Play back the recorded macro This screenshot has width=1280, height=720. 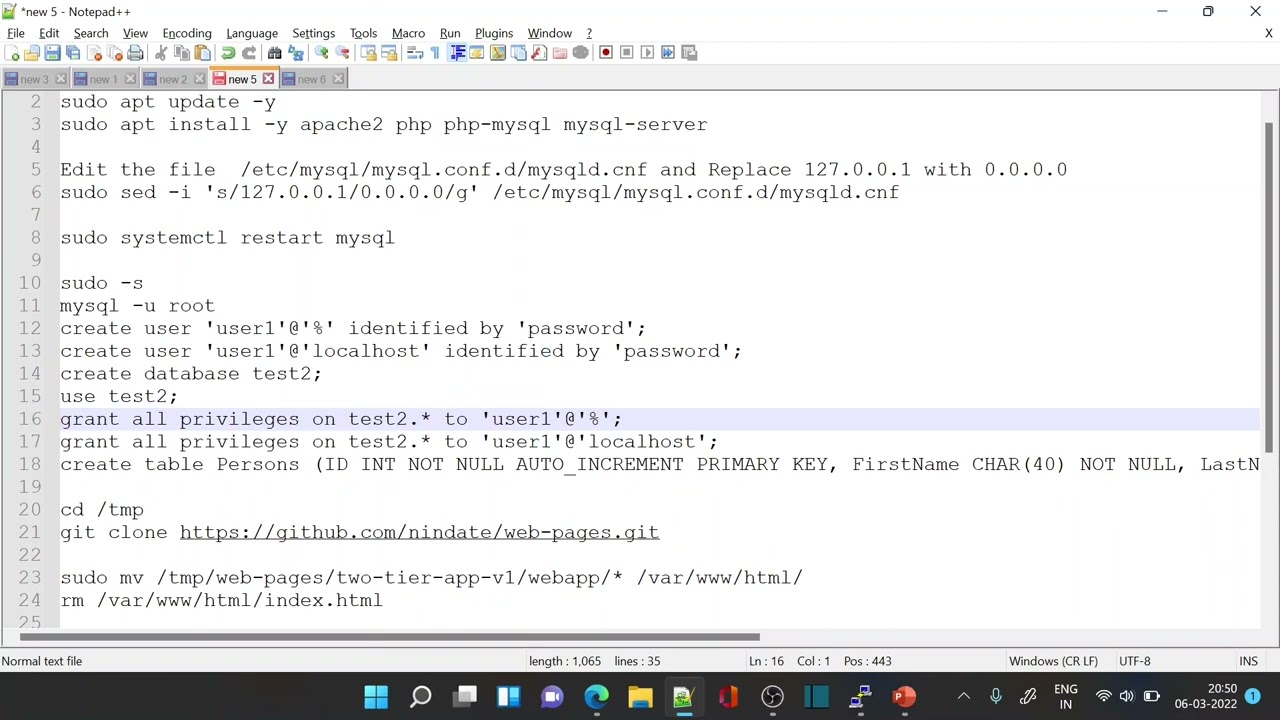coord(647,53)
